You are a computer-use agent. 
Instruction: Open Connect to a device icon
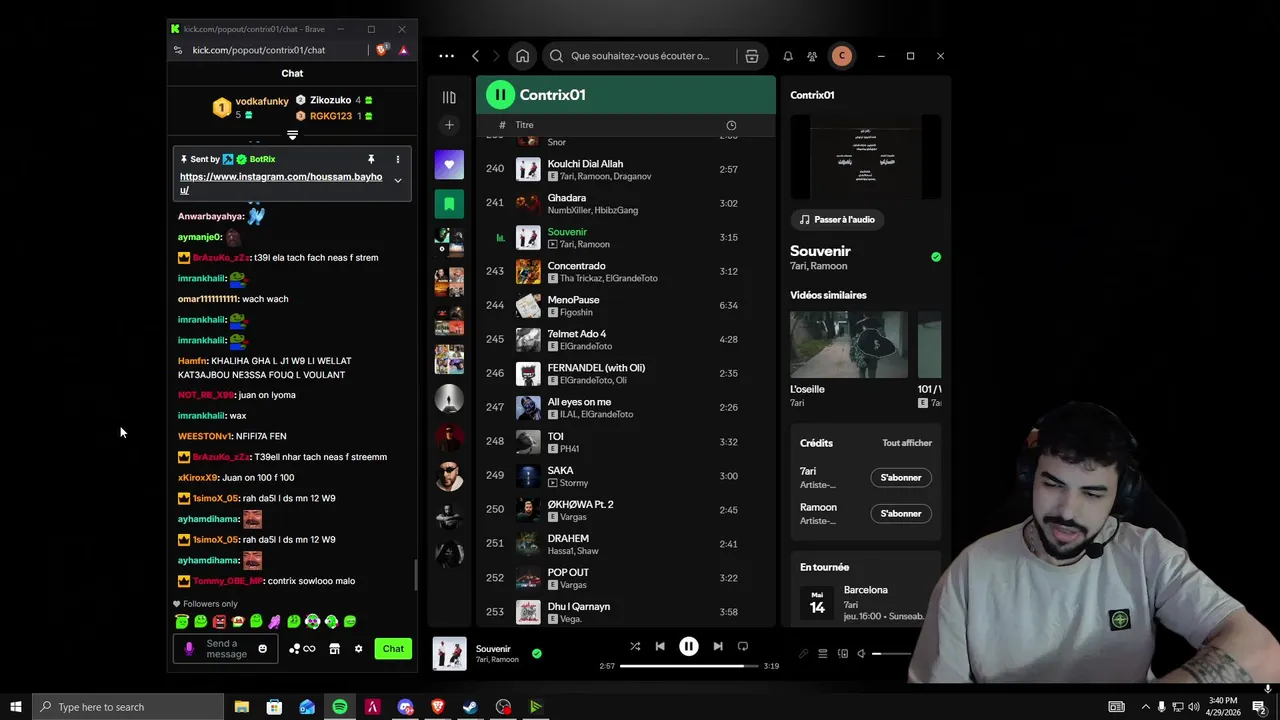[x=843, y=654]
